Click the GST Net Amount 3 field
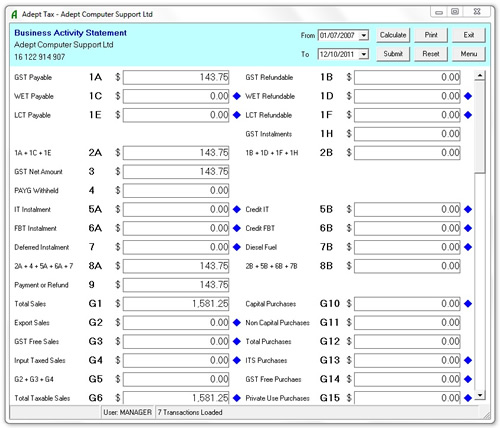This screenshot has width=500, height=428. point(176,172)
